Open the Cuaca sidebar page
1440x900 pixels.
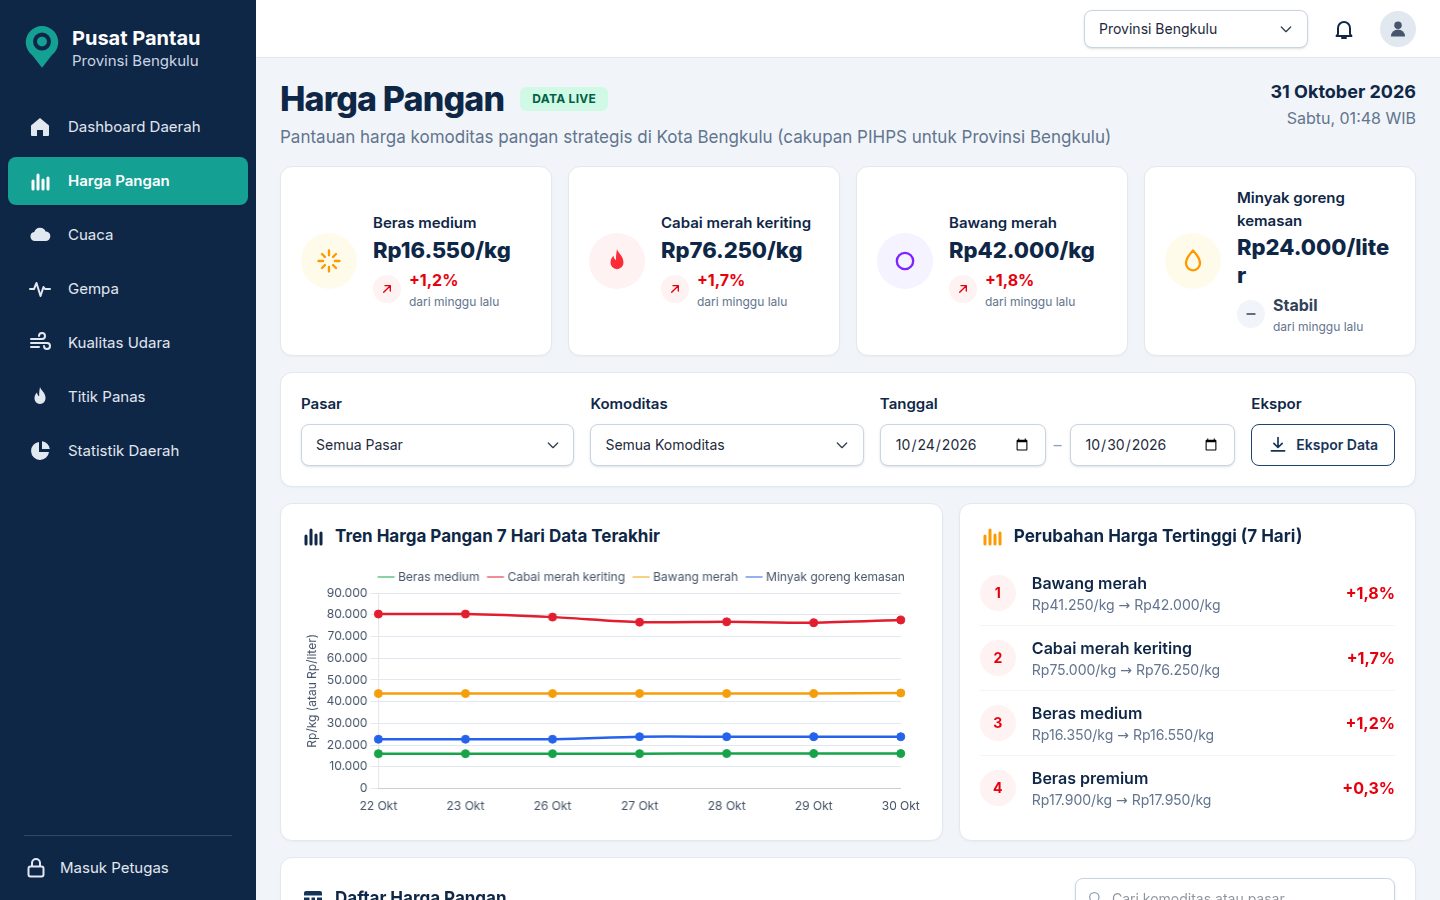point(128,235)
